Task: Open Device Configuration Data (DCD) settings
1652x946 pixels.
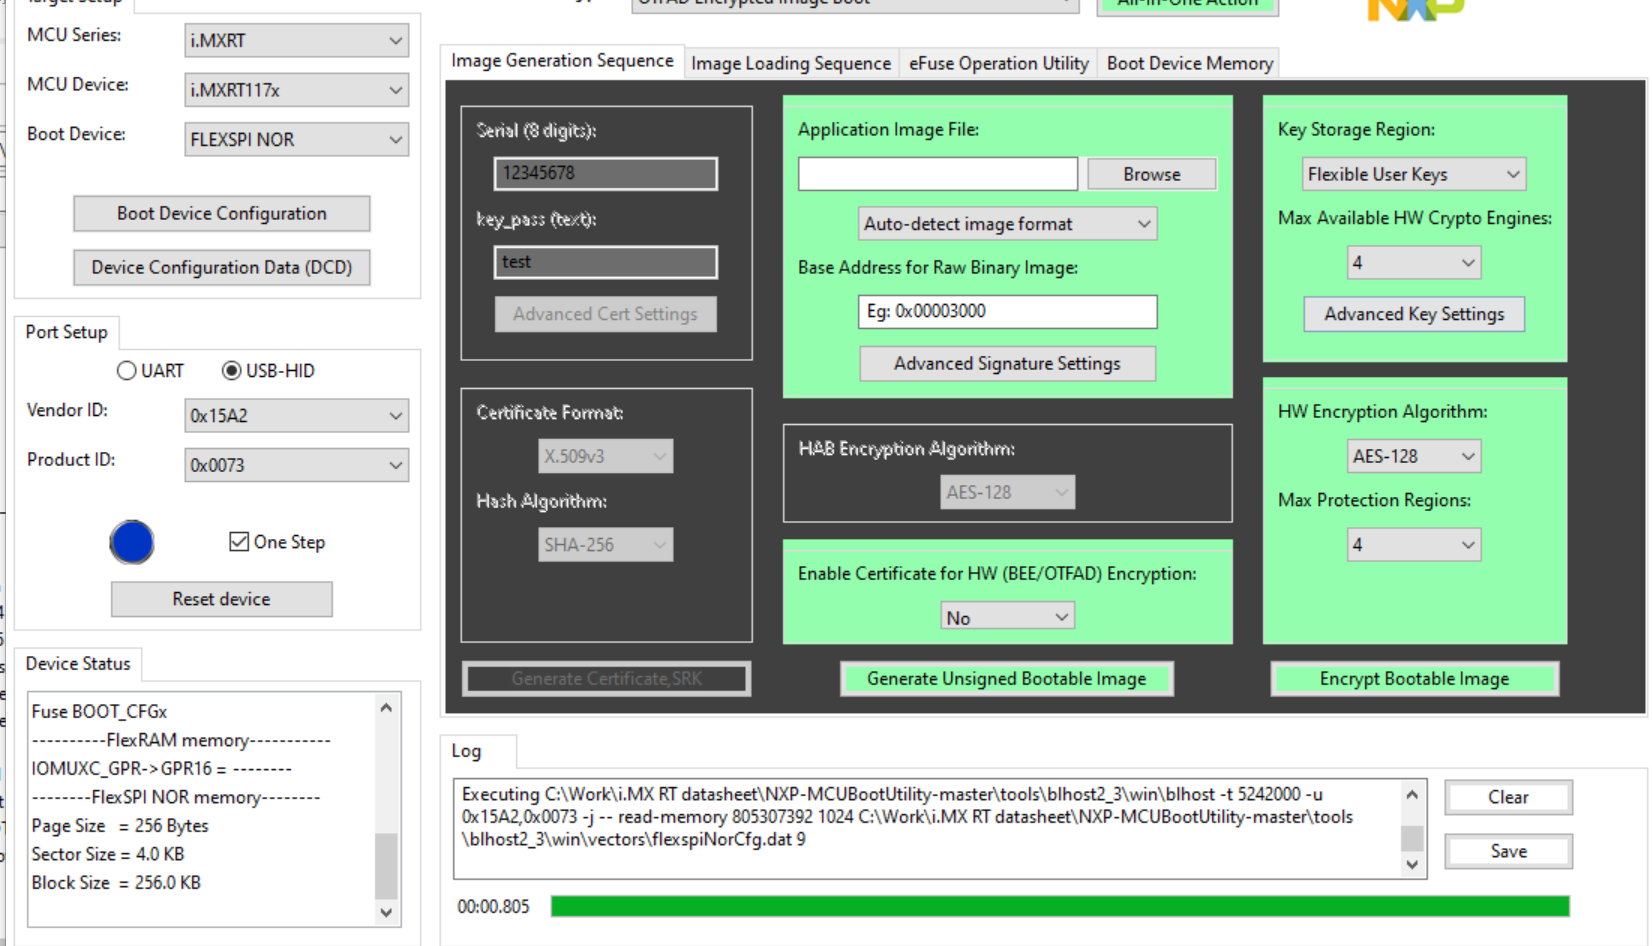Action: 222,267
